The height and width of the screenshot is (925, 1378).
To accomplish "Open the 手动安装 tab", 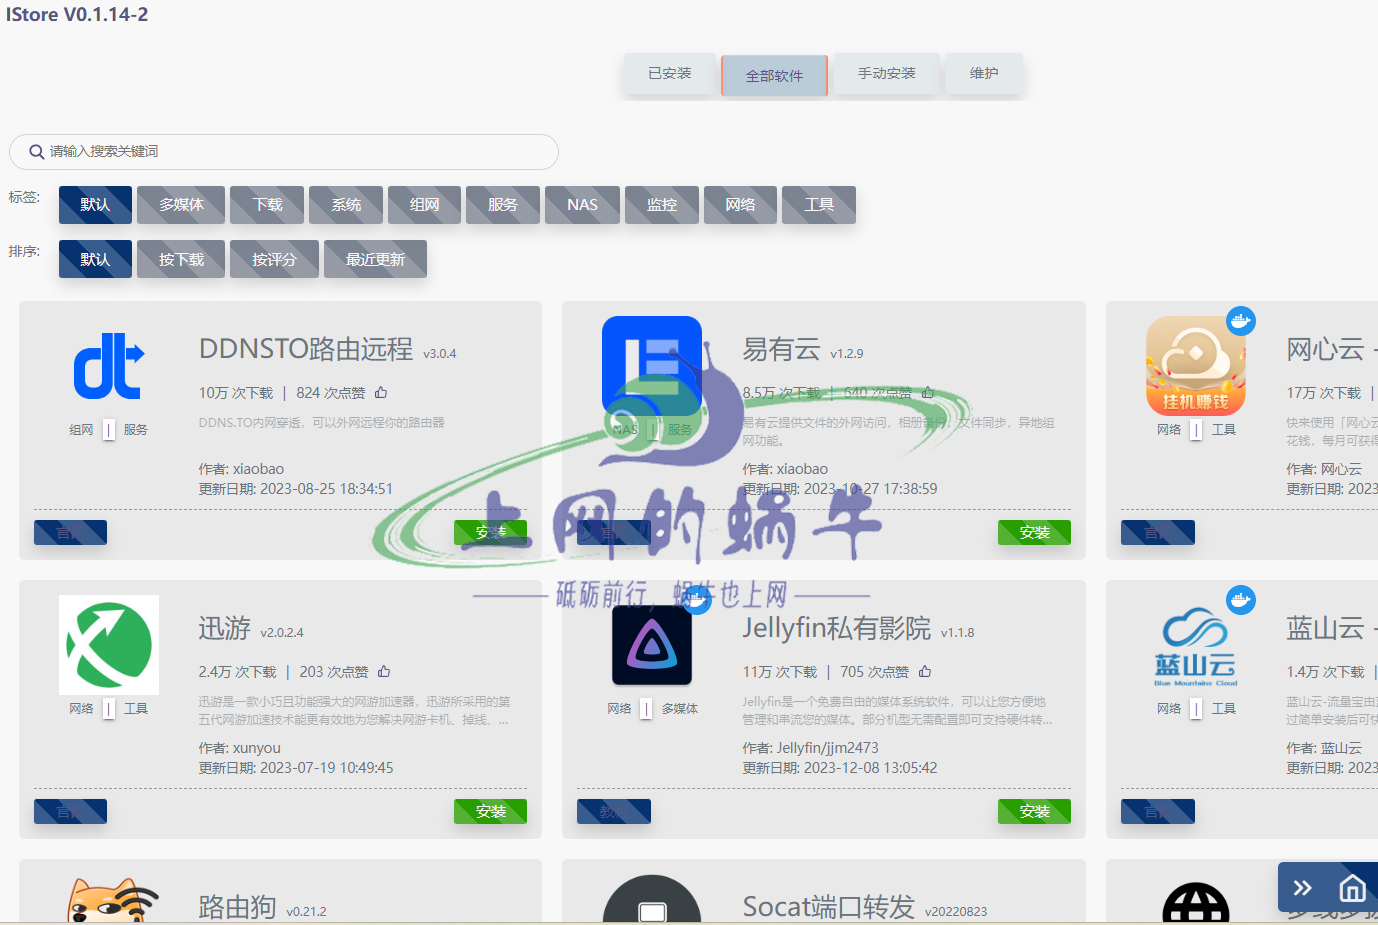I will click(x=887, y=73).
